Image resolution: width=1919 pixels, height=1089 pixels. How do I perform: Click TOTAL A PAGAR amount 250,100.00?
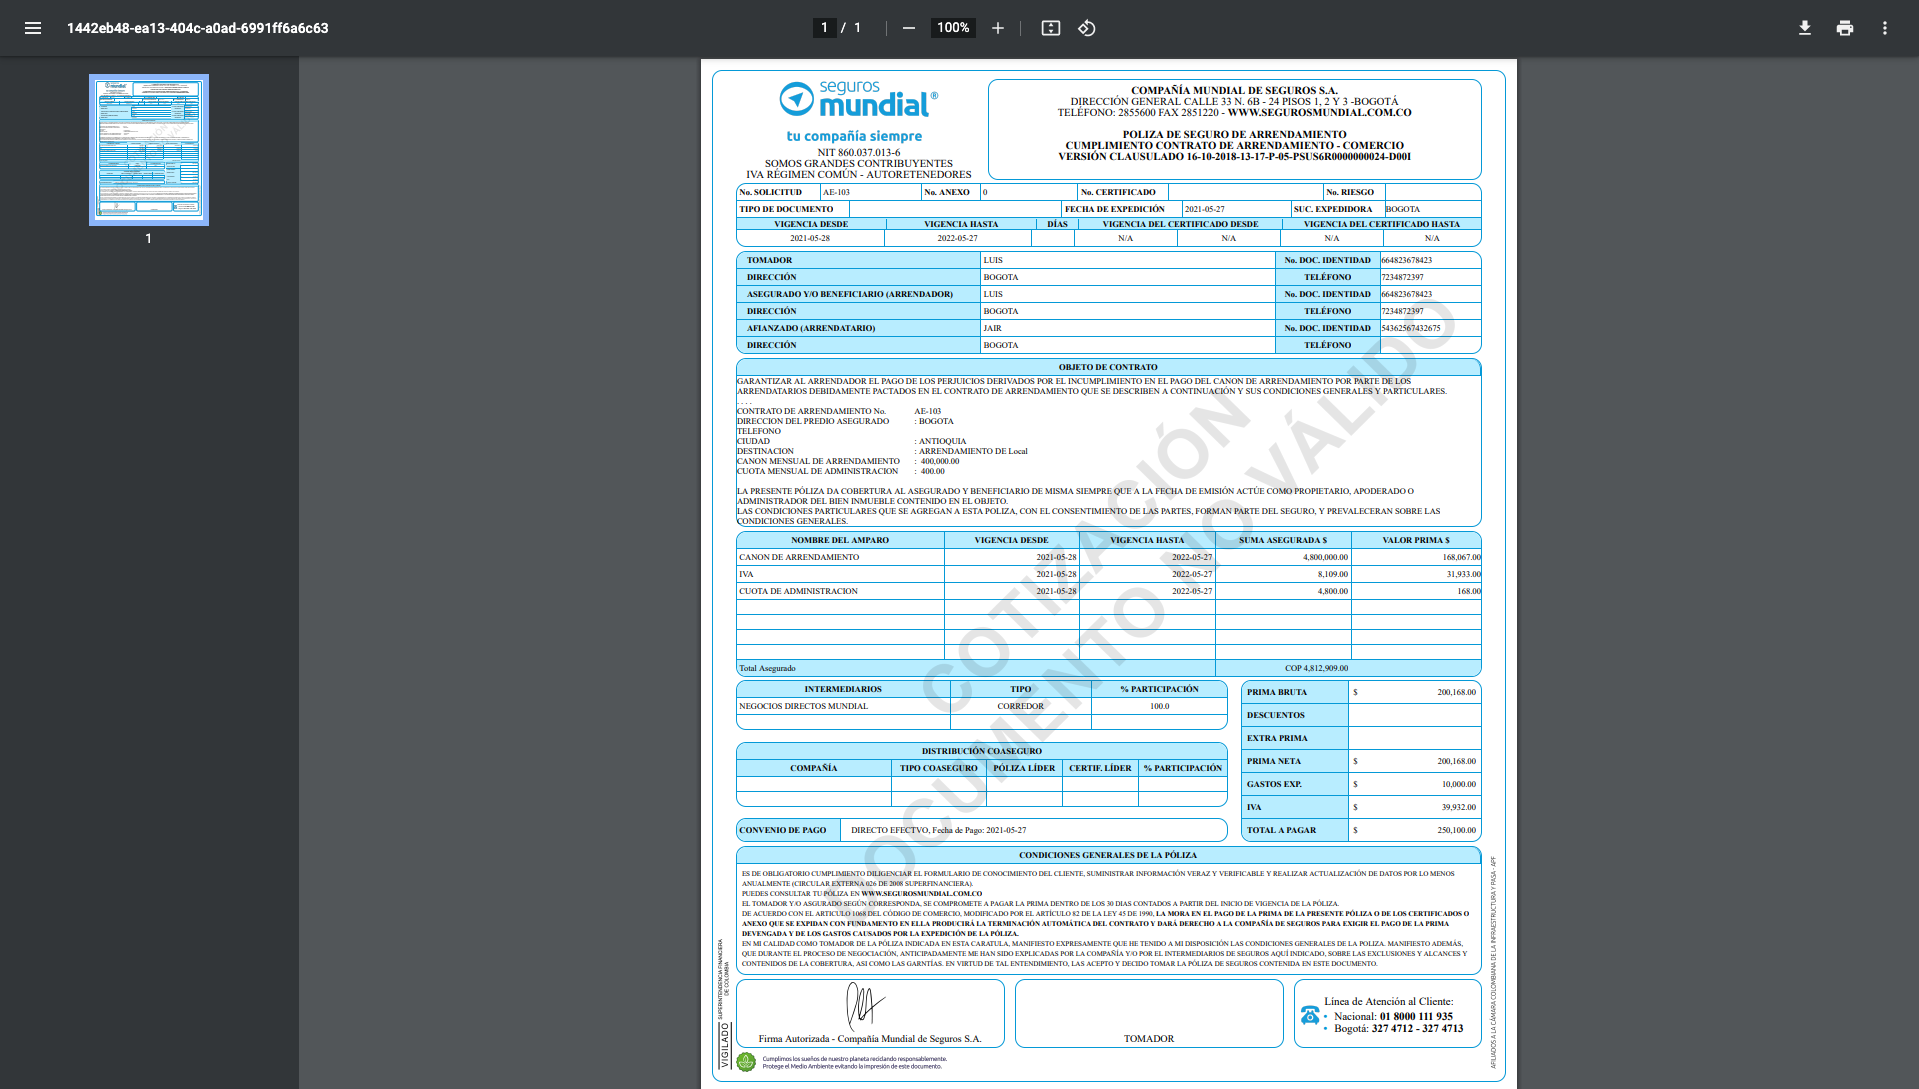point(1456,830)
